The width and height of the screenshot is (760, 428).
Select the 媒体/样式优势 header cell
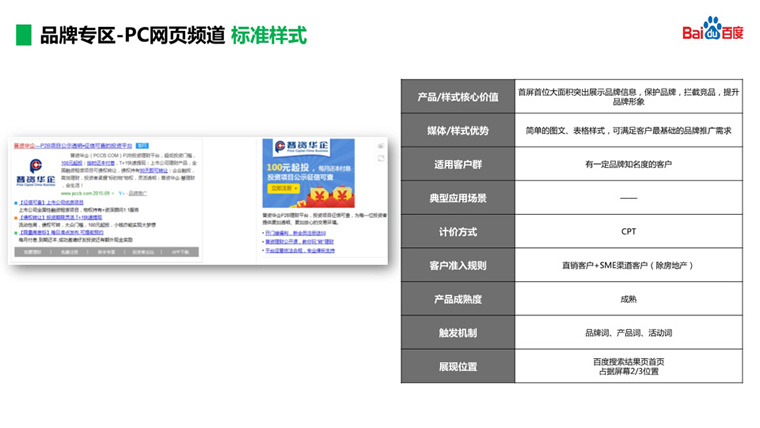pos(458,130)
